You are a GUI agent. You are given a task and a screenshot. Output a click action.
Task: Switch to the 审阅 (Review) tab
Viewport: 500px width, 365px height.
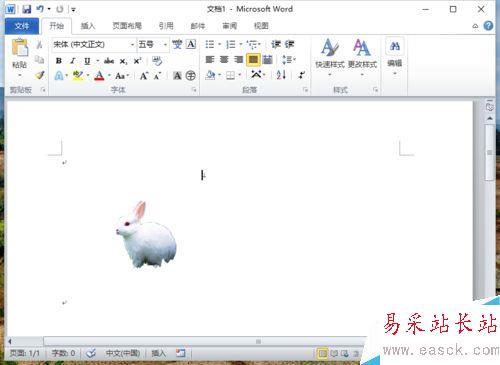click(230, 26)
